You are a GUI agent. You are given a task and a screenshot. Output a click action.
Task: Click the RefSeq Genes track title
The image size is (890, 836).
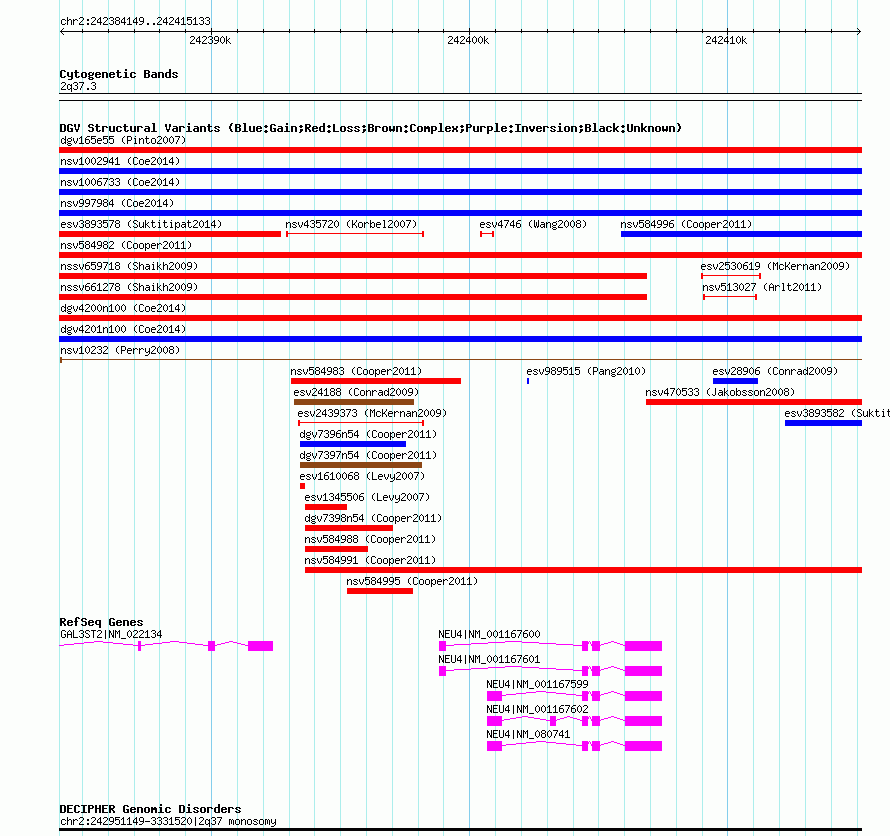101,622
